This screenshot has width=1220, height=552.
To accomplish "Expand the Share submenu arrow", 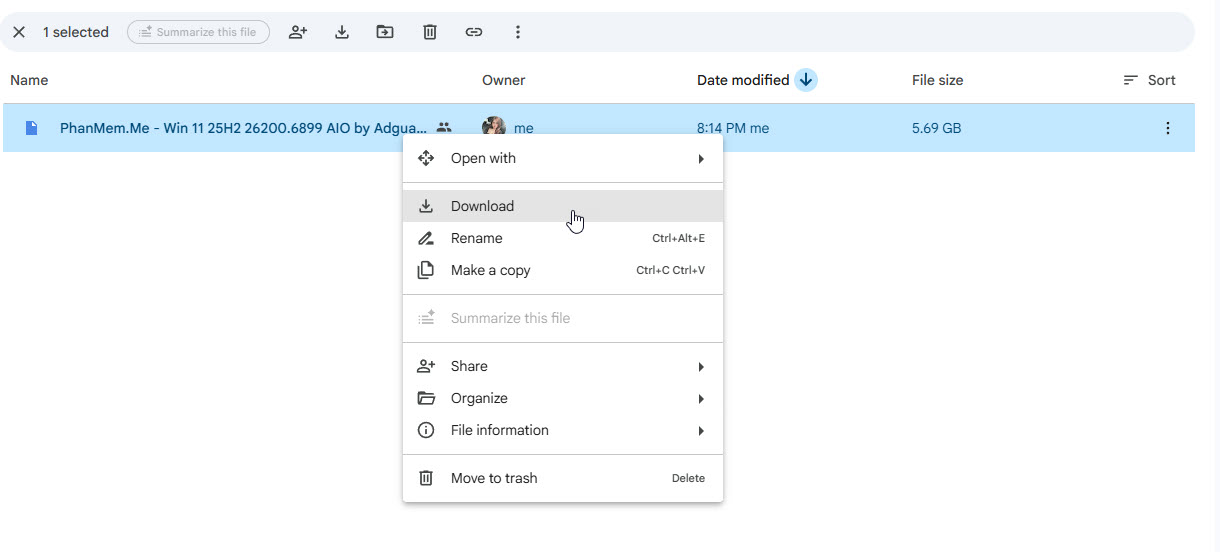I will click(701, 367).
